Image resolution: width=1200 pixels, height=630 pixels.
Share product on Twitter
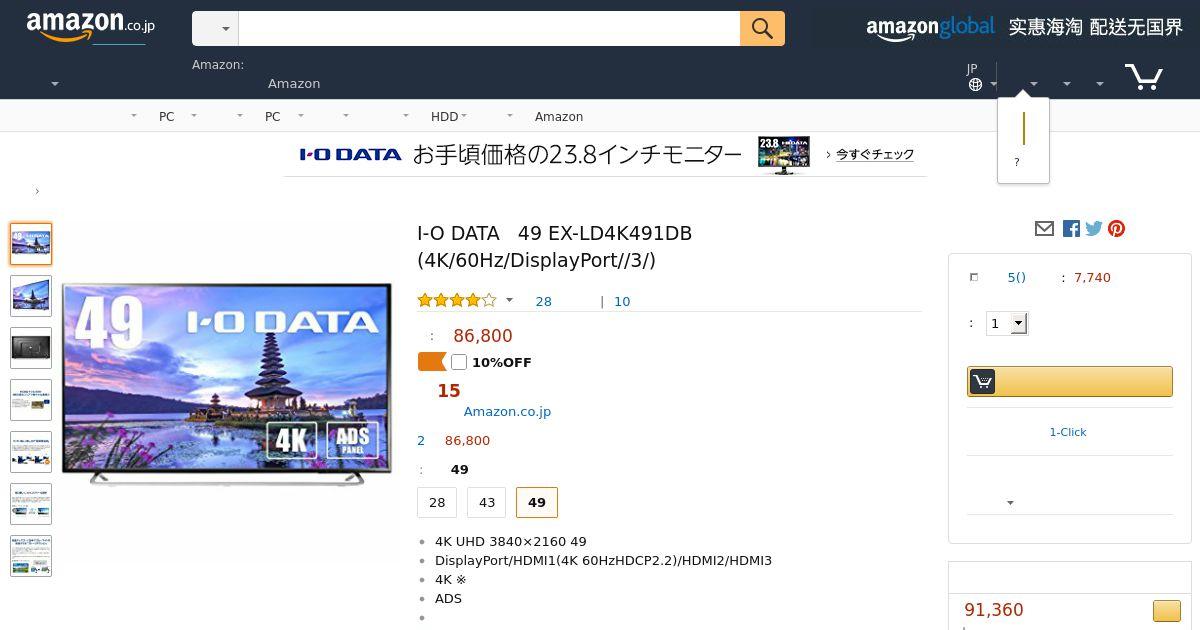(1094, 229)
